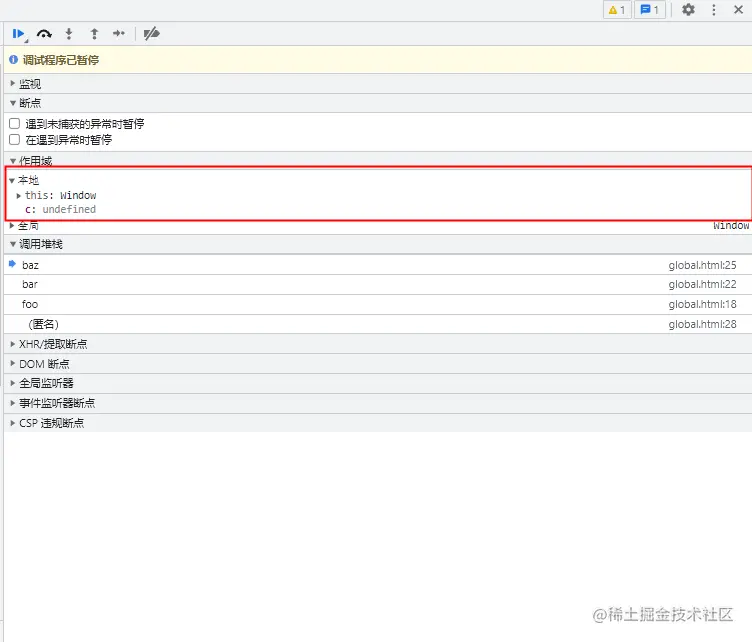Open the three-dot customize menu
The image size is (752, 642).
714,10
